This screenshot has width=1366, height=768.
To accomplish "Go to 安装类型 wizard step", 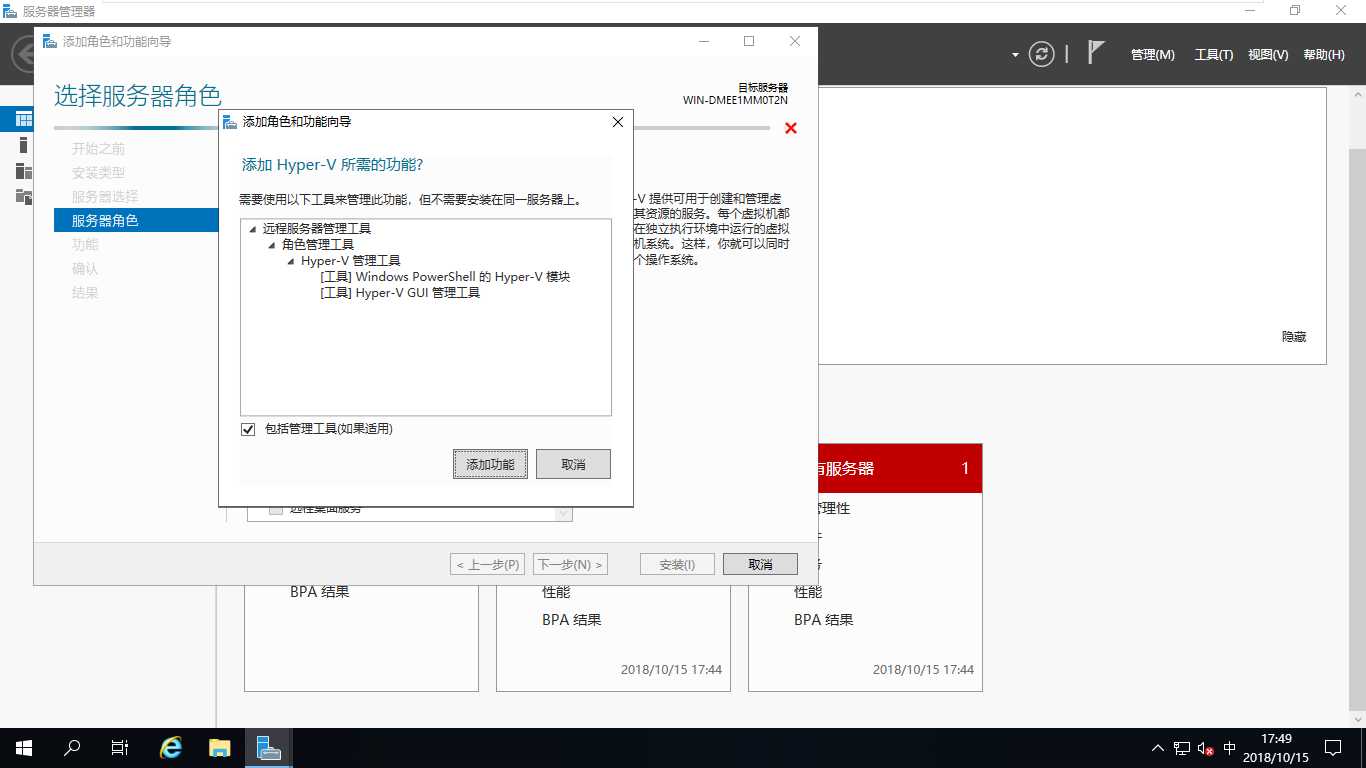I will 98,172.
